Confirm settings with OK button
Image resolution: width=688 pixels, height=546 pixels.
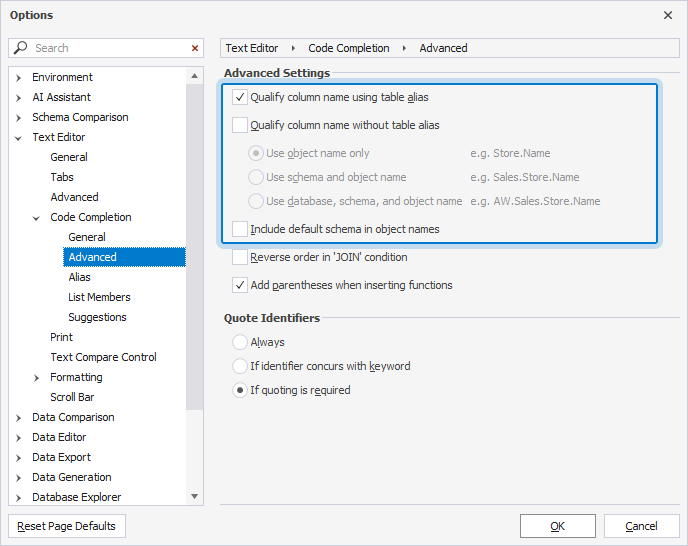tap(558, 526)
